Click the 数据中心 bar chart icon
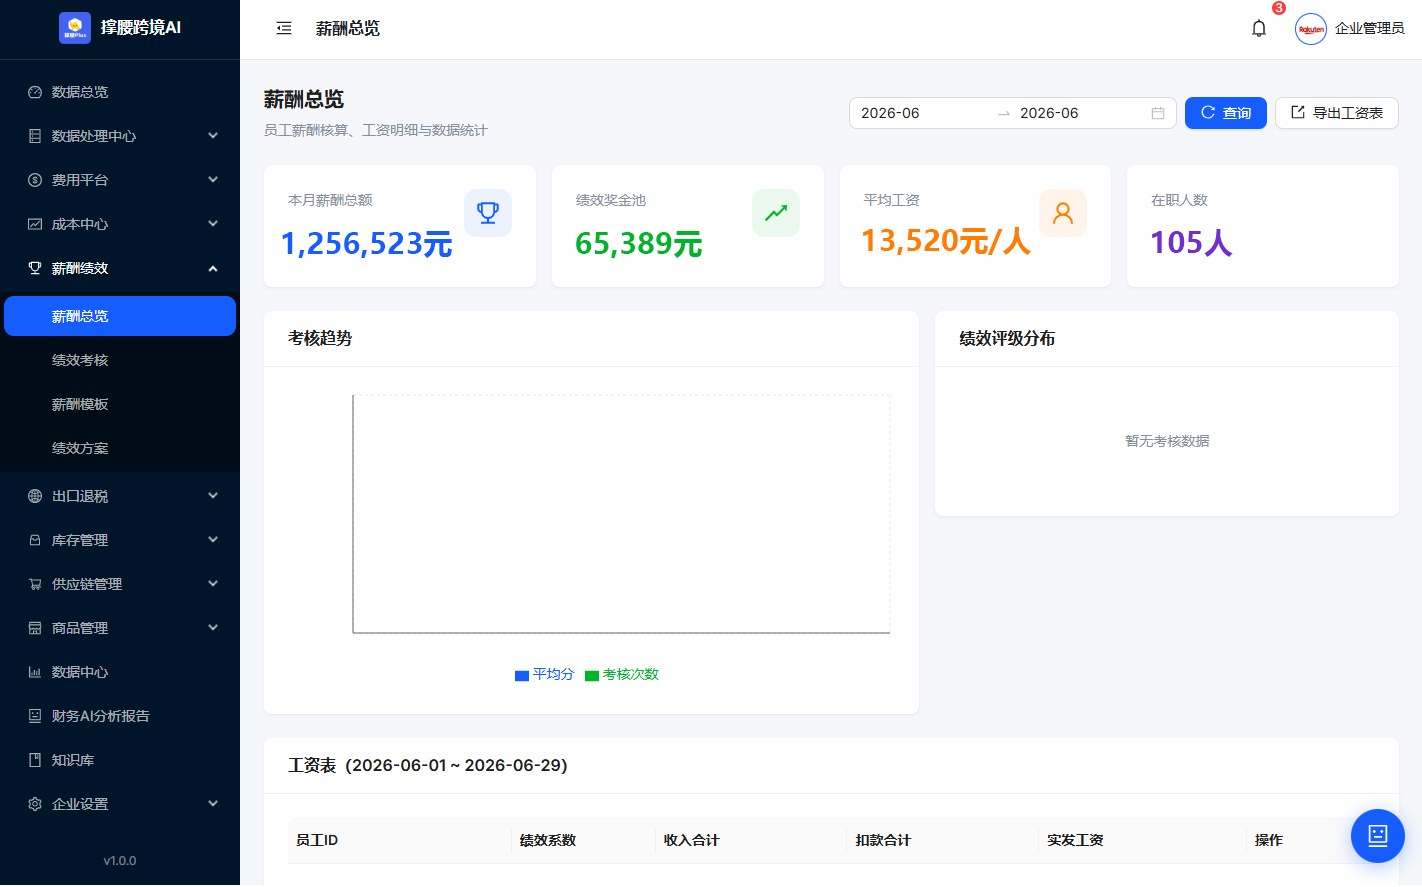 point(35,672)
